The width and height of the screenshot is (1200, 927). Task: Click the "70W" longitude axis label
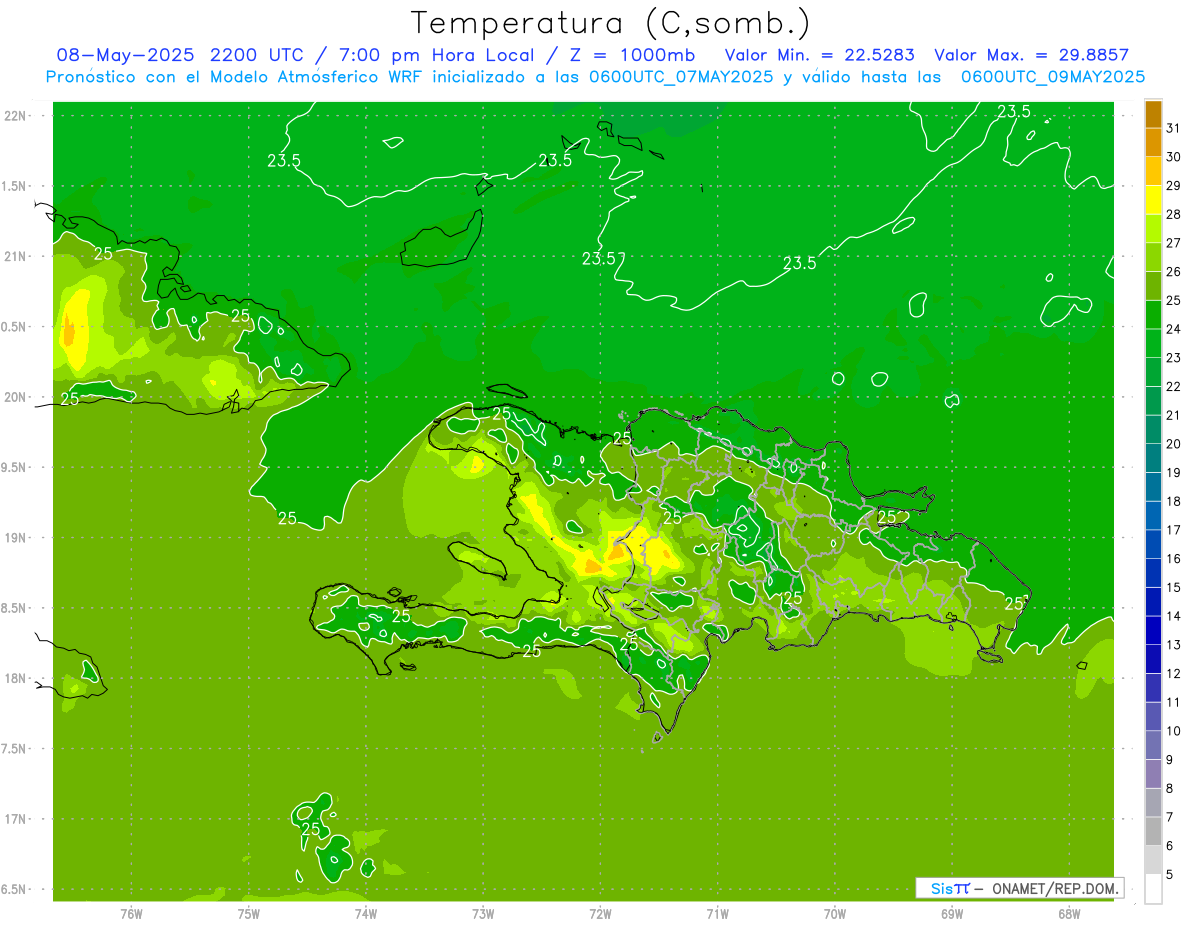(835, 913)
